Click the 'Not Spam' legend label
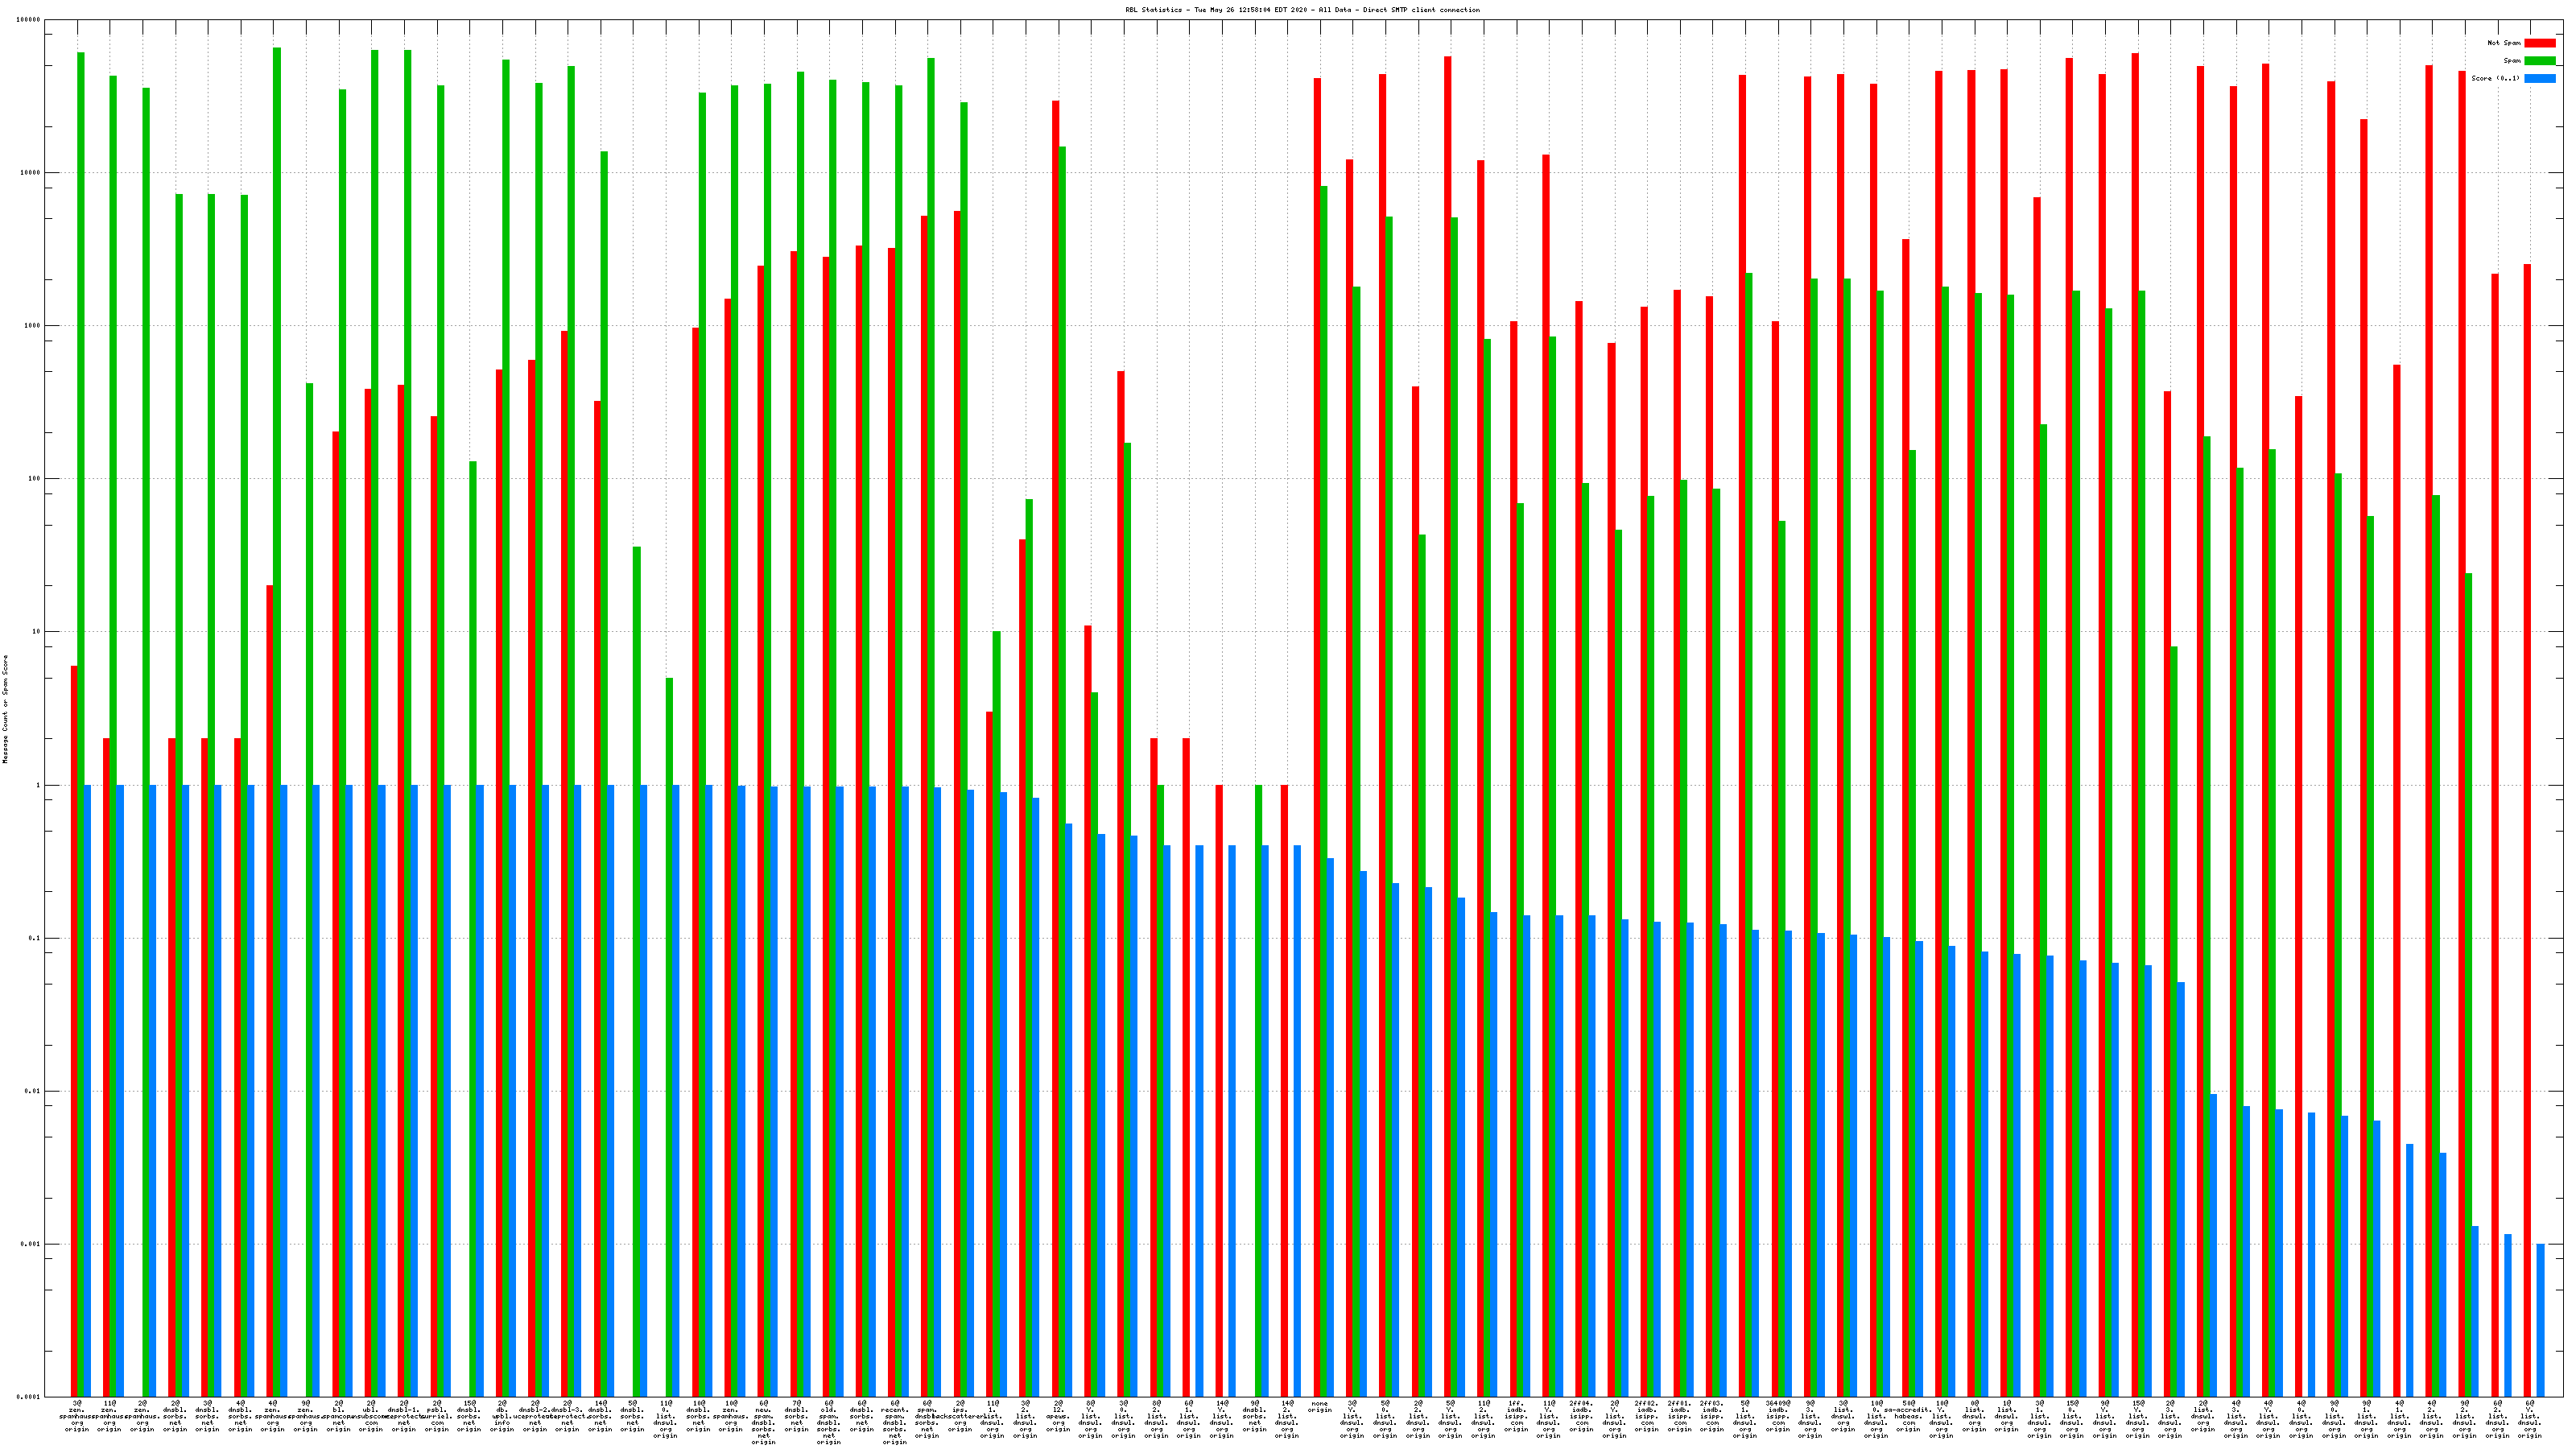This screenshot has width=2576, height=1449. click(x=2504, y=43)
